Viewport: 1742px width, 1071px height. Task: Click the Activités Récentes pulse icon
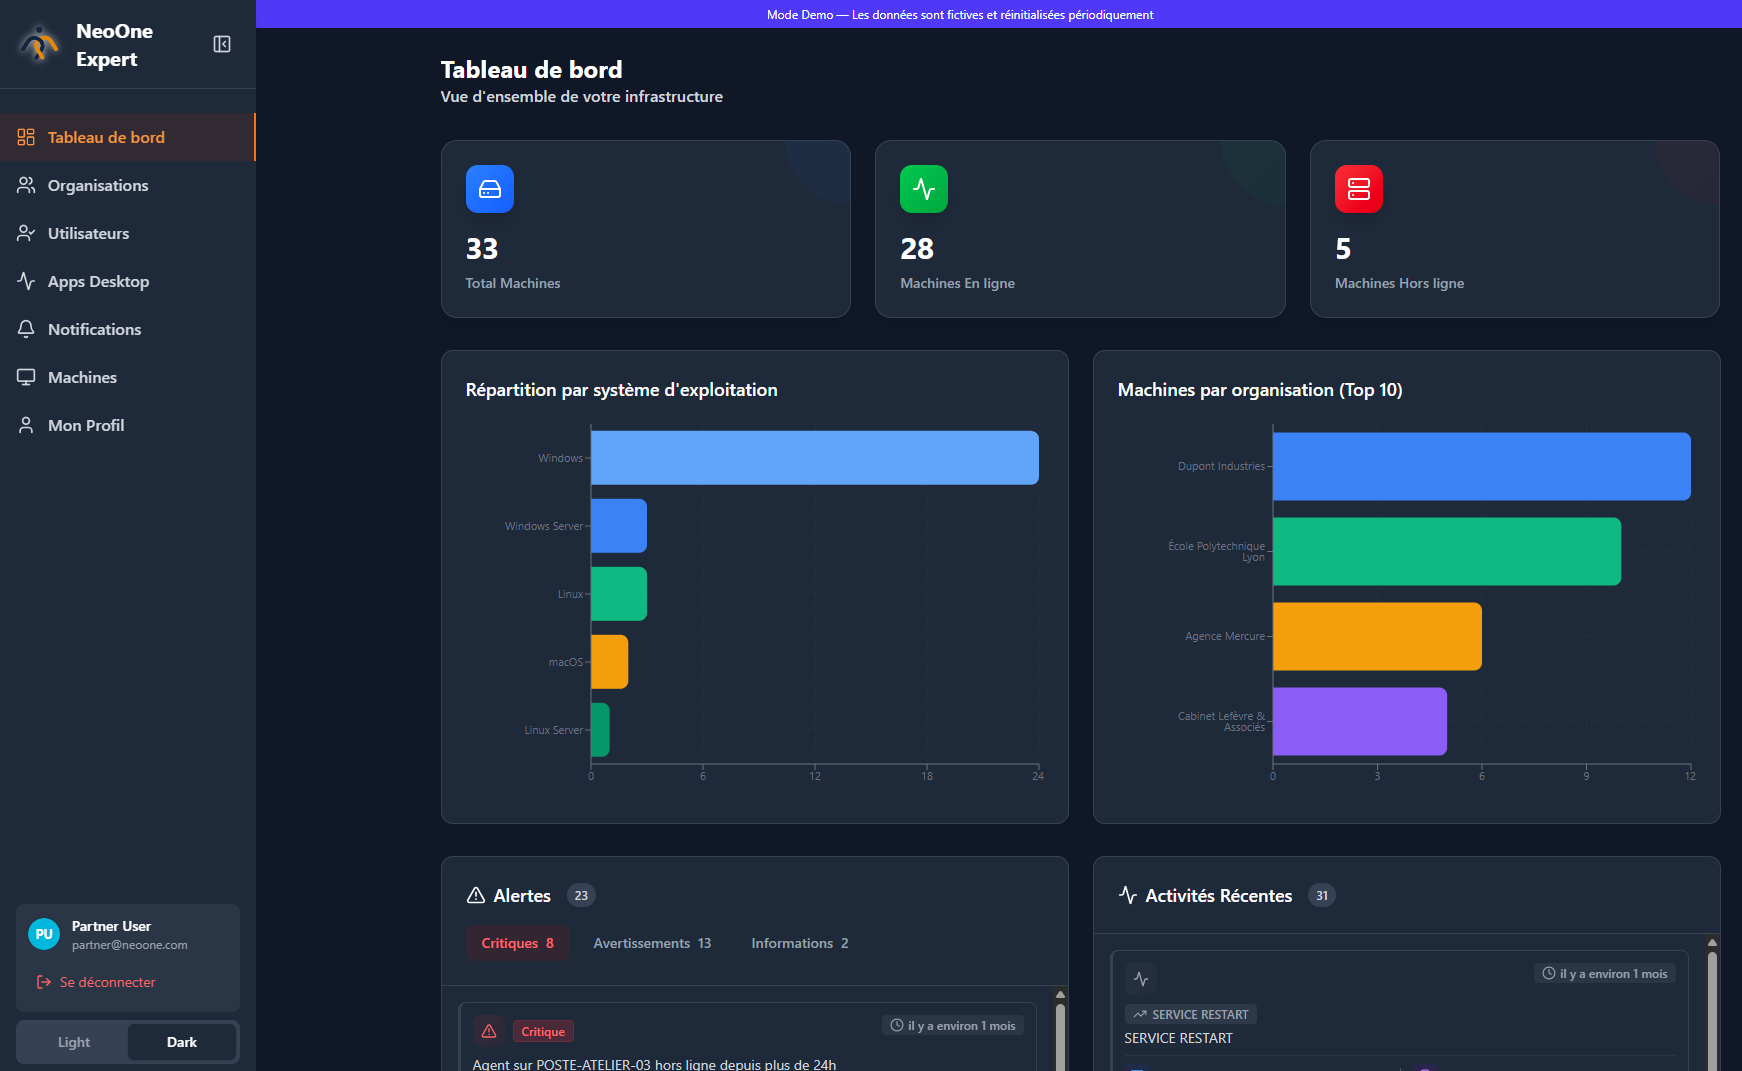[x=1128, y=895]
